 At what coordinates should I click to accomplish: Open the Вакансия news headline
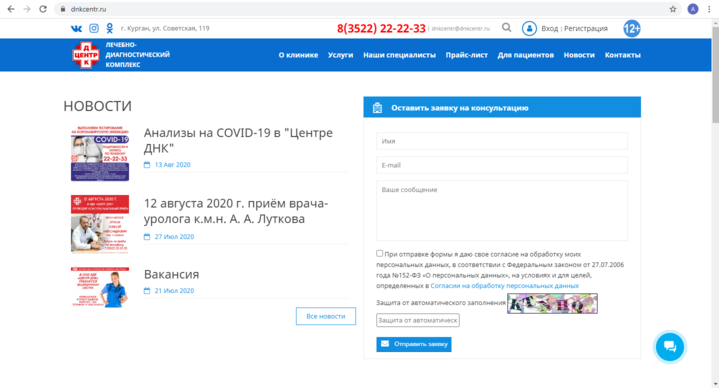171,274
